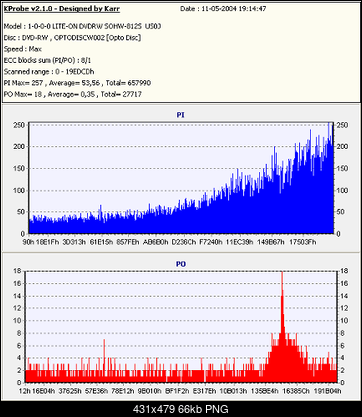Click the "16385Ch" PO x-axis label
The height and width of the screenshot is (417, 362).
[x=296, y=391]
